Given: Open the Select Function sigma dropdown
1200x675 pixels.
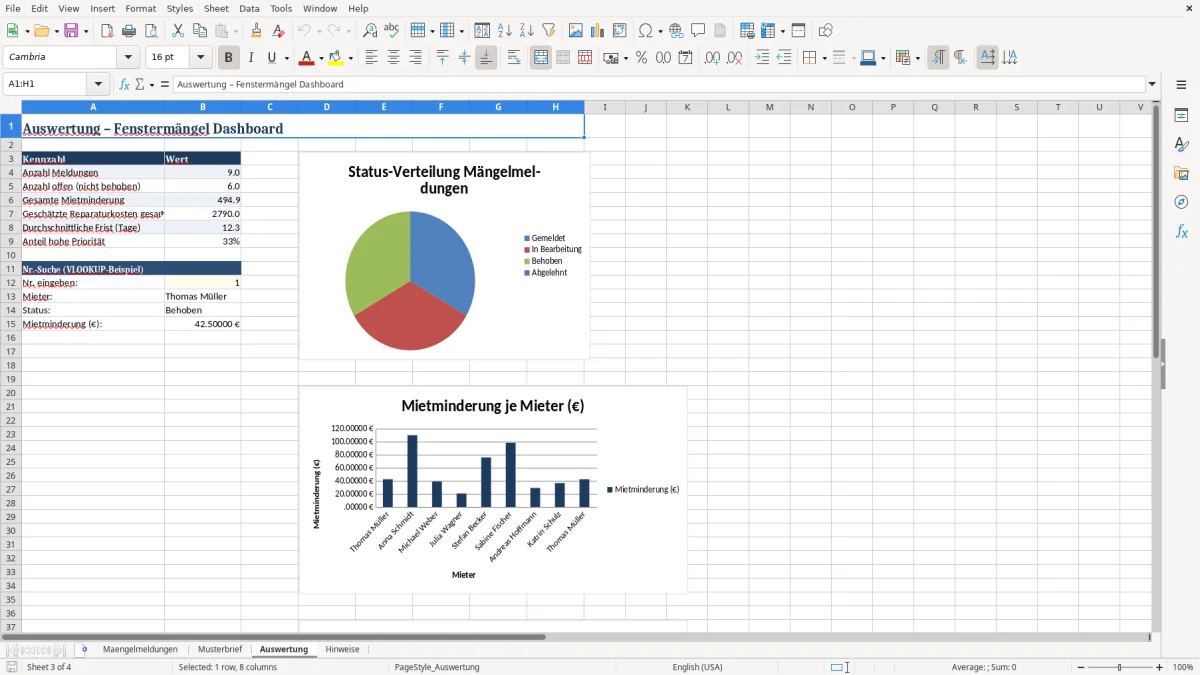Looking at the screenshot, I should (152, 85).
